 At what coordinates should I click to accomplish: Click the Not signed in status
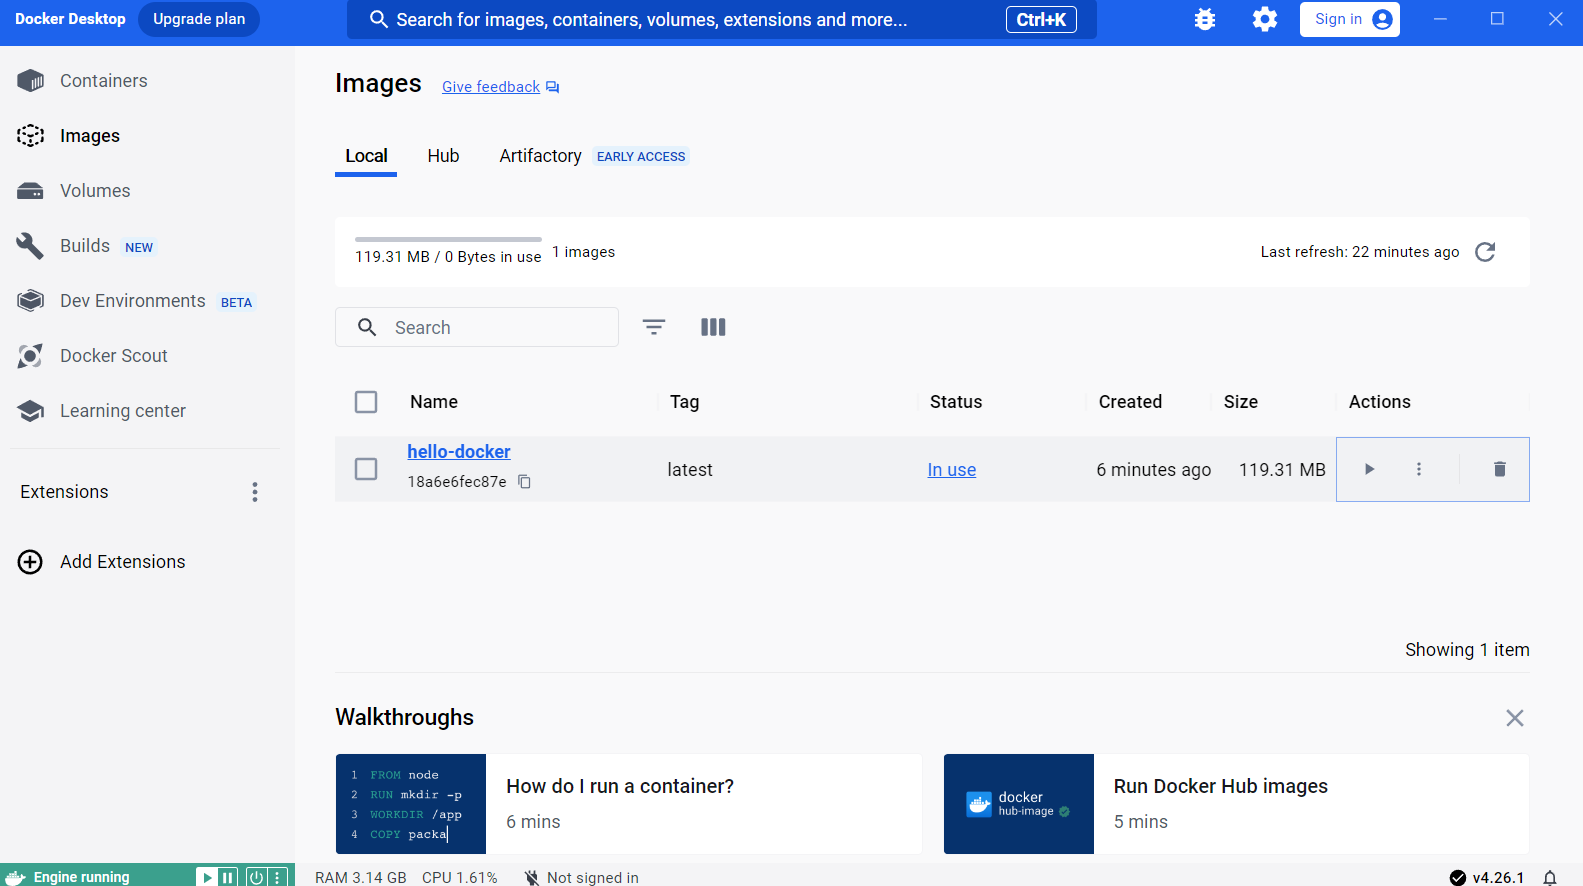click(x=582, y=877)
